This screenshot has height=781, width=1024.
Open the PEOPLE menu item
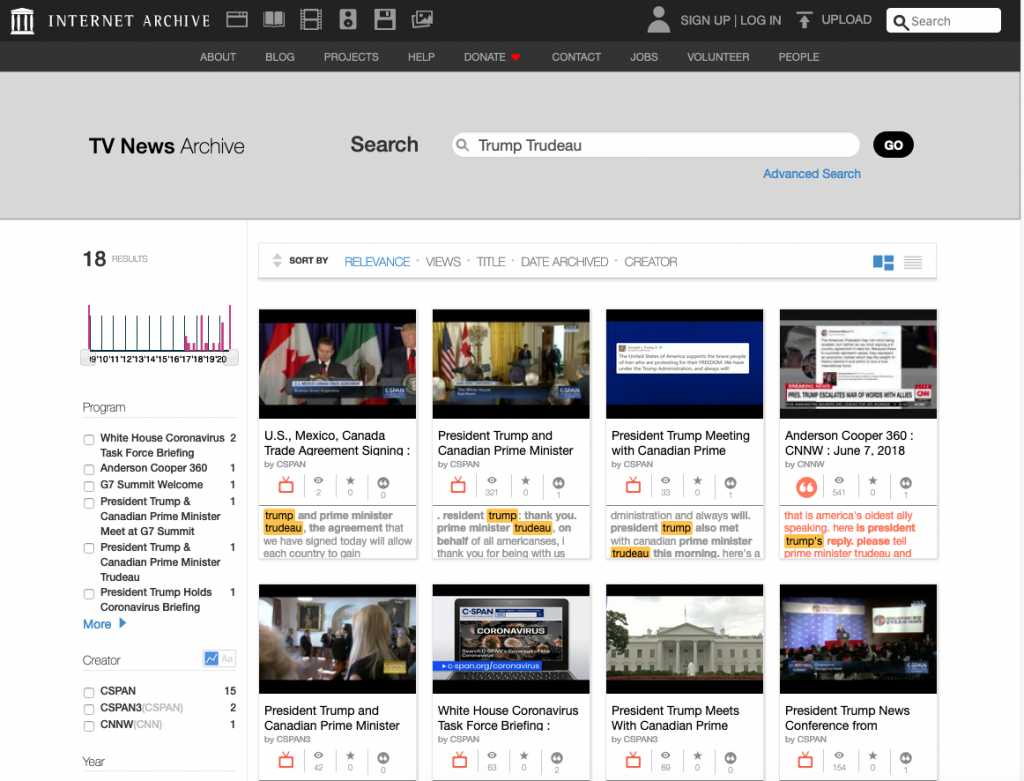[x=799, y=57]
